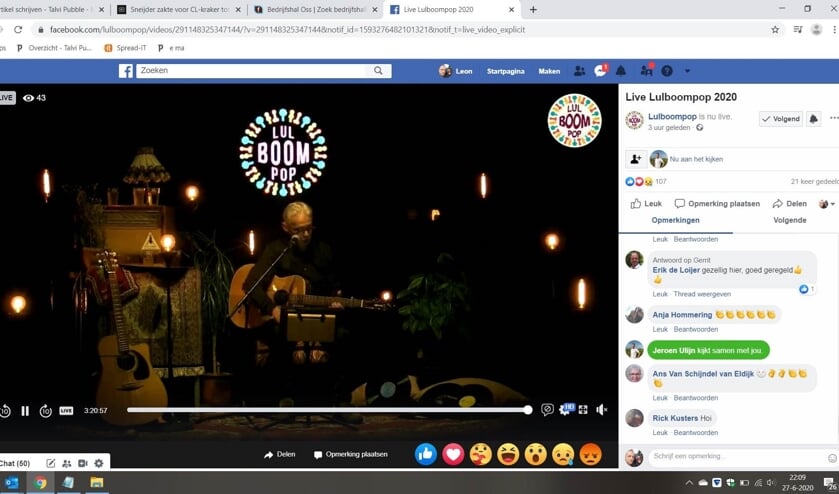This screenshot has width=839, height=494.
Task: Expand the comment-as profile selector
Action: point(827,203)
